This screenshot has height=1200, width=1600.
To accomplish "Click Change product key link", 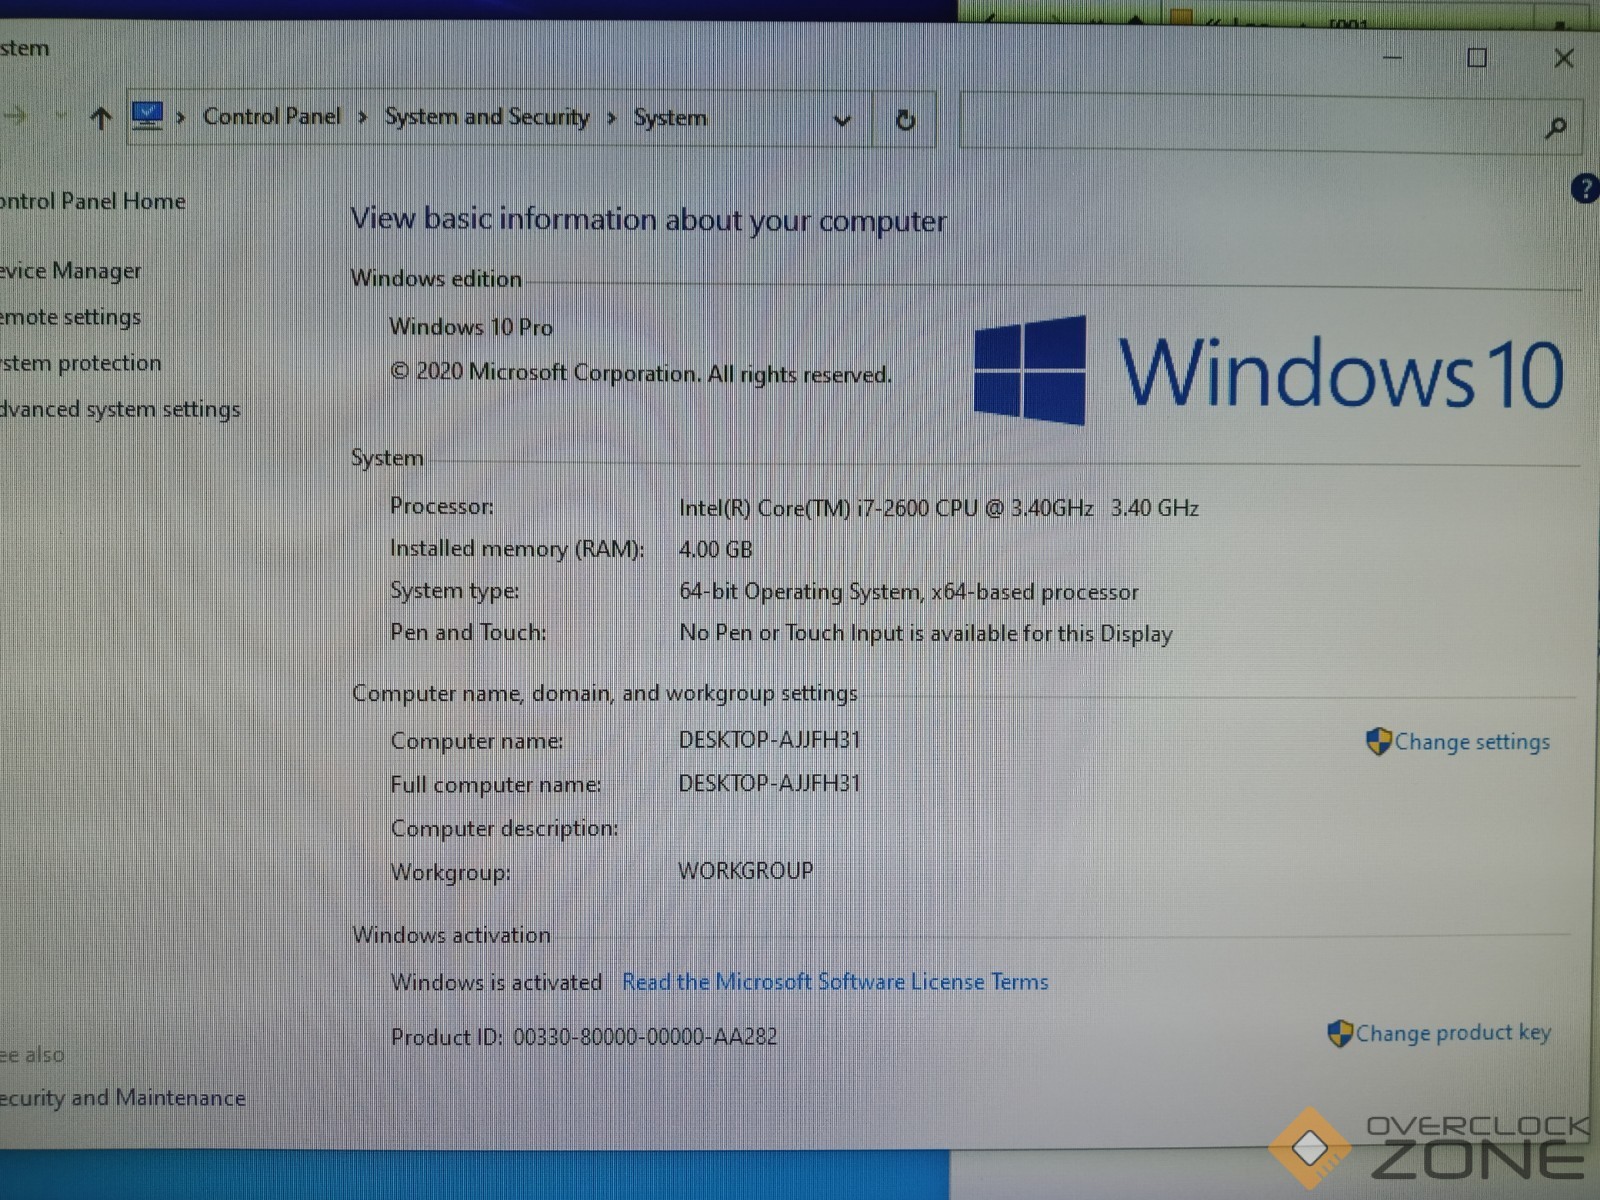I will pos(1453,1033).
